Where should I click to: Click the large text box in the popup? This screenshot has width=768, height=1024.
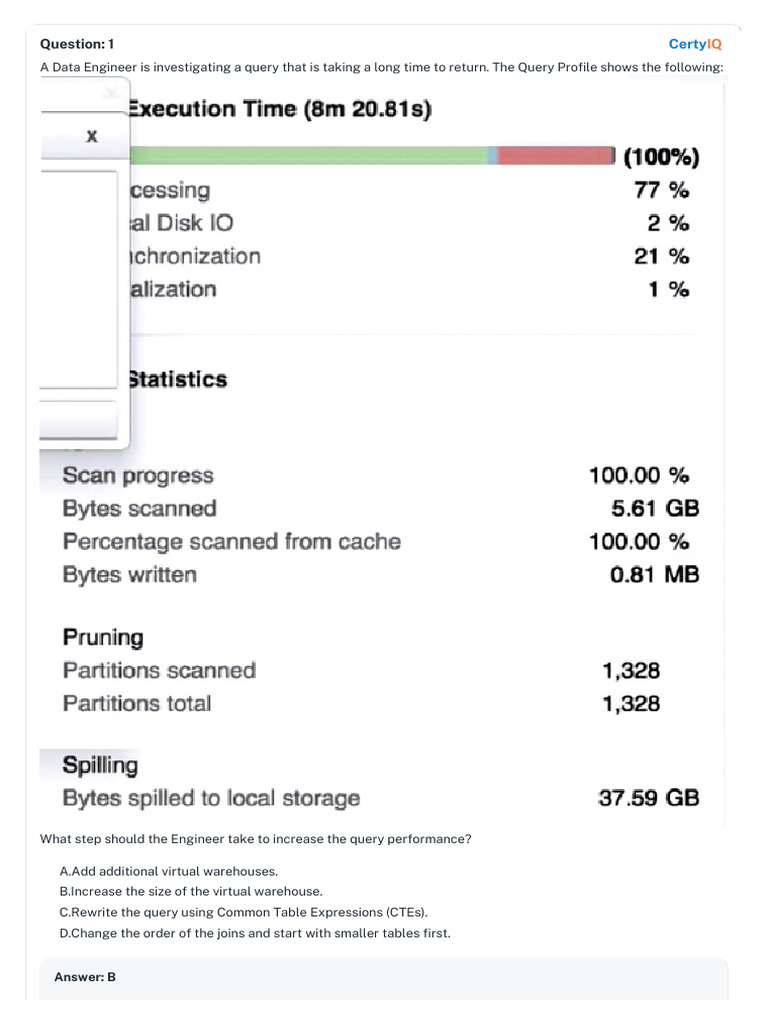pyautogui.click(x=79, y=278)
